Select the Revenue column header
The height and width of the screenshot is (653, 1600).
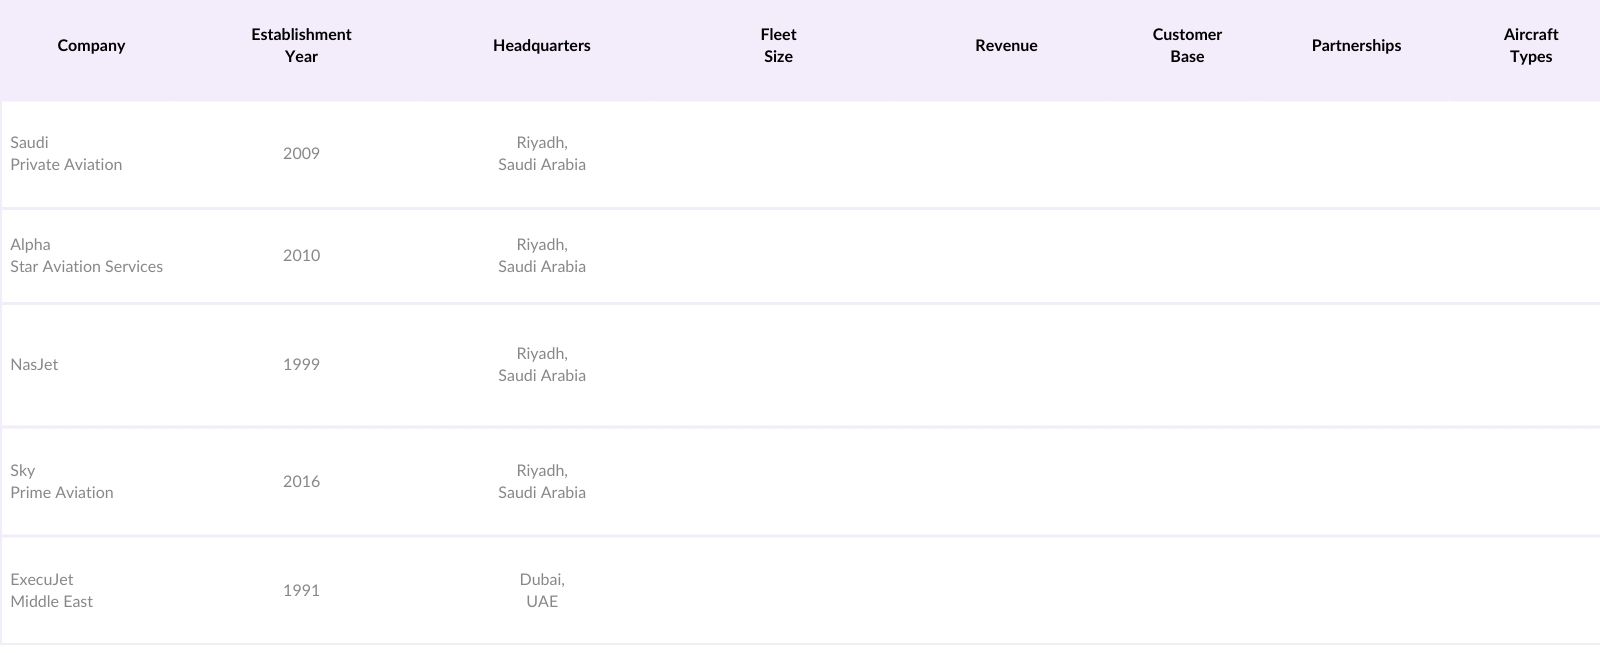coord(1006,45)
